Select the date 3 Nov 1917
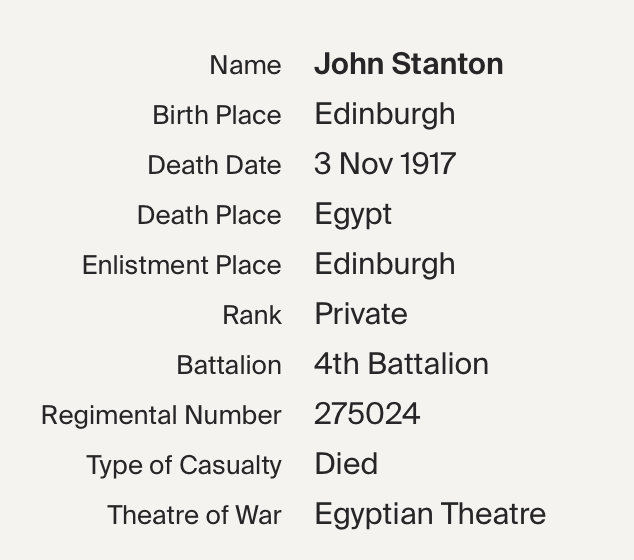The width and height of the screenshot is (634, 560). 385,164
